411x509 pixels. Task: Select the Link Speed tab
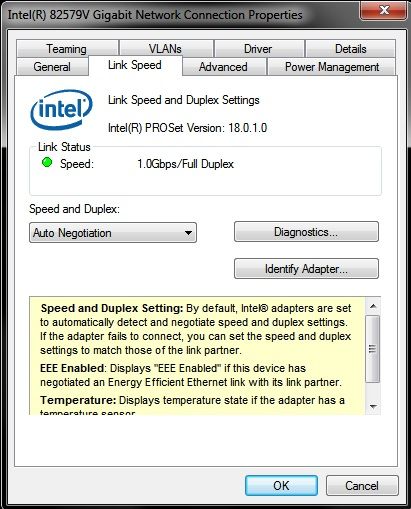coord(135,65)
